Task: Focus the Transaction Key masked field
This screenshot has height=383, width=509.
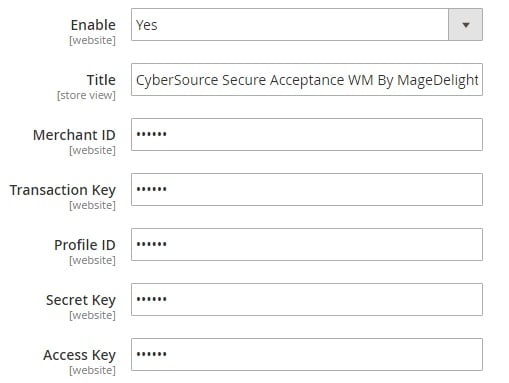Action: click(307, 189)
